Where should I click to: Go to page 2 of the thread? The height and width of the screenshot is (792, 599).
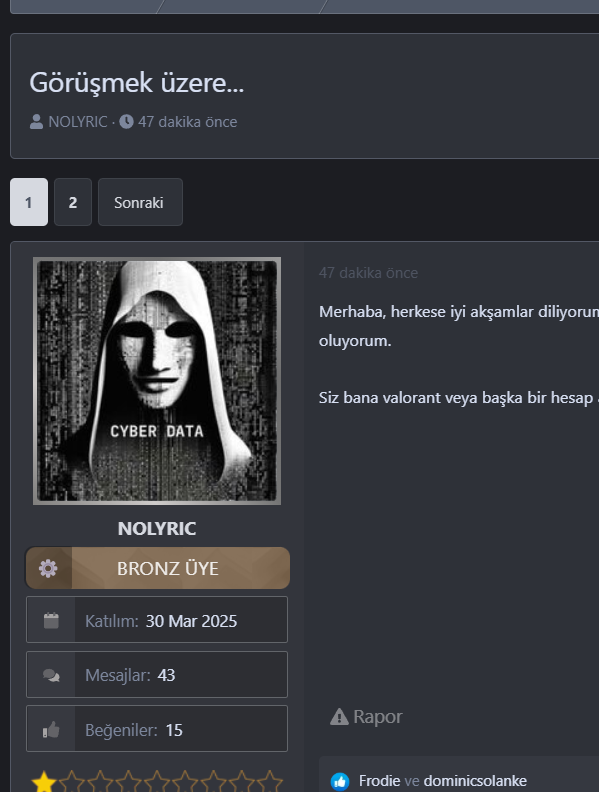click(x=73, y=202)
